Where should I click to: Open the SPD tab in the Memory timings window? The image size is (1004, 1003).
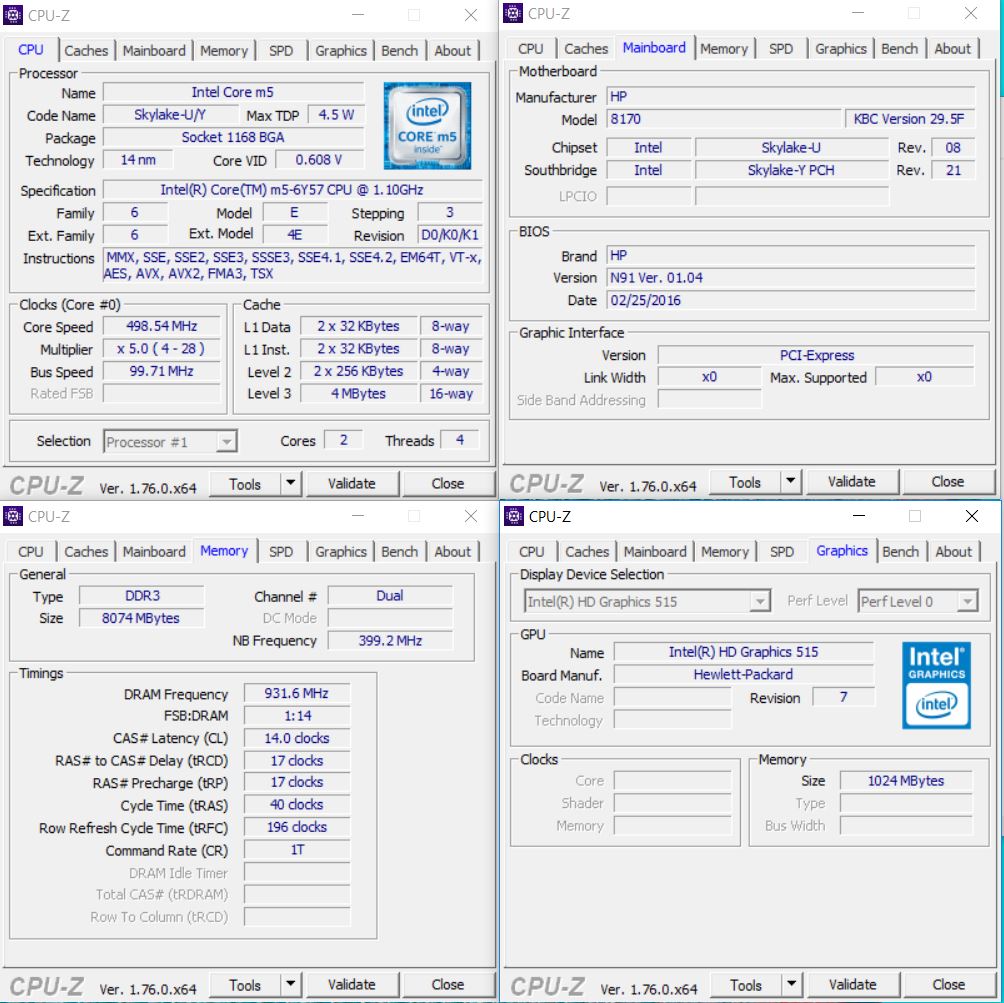(x=282, y=551)
